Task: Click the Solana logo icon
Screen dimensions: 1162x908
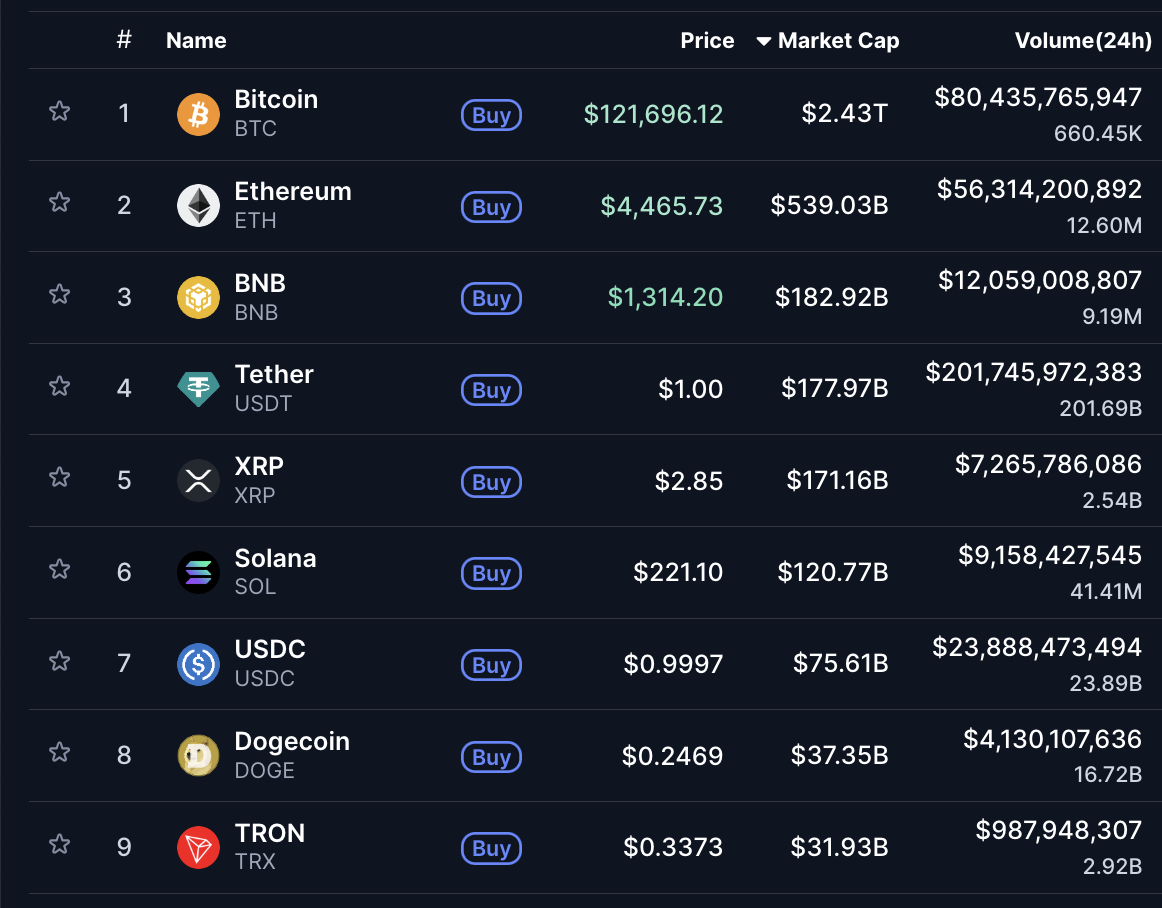Action: click(198, 573)
